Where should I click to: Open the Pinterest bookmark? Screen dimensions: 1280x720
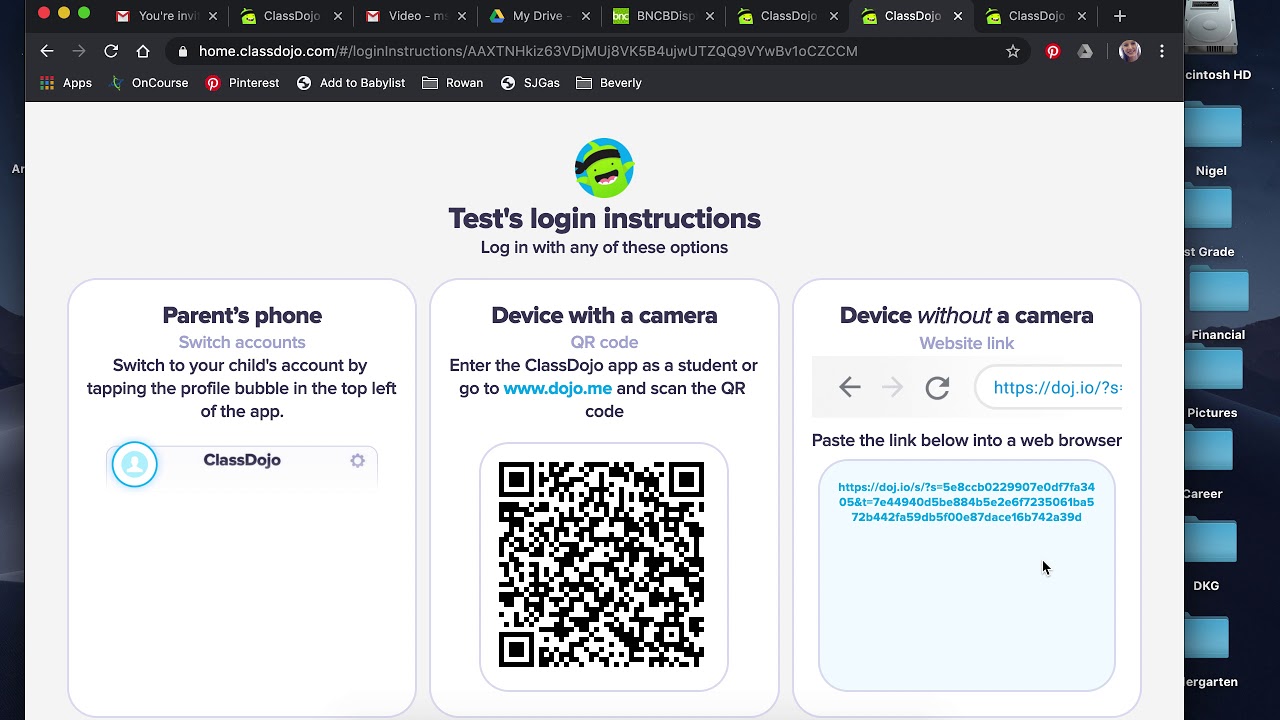pyautogui.click(x=242, y=83)
